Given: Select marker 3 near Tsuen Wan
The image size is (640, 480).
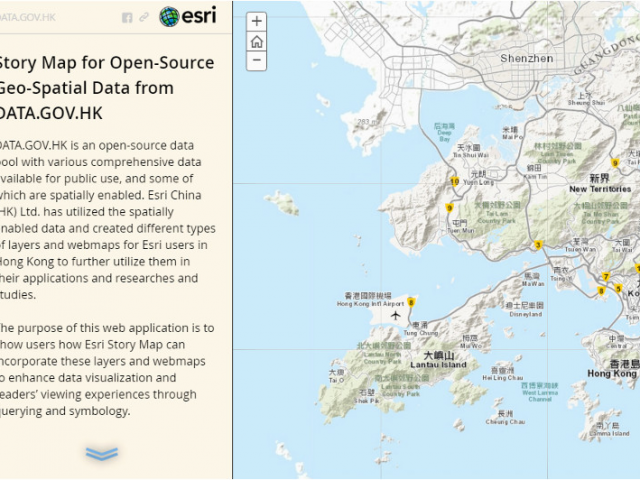Looking at the screenshot, I should 538,245.
